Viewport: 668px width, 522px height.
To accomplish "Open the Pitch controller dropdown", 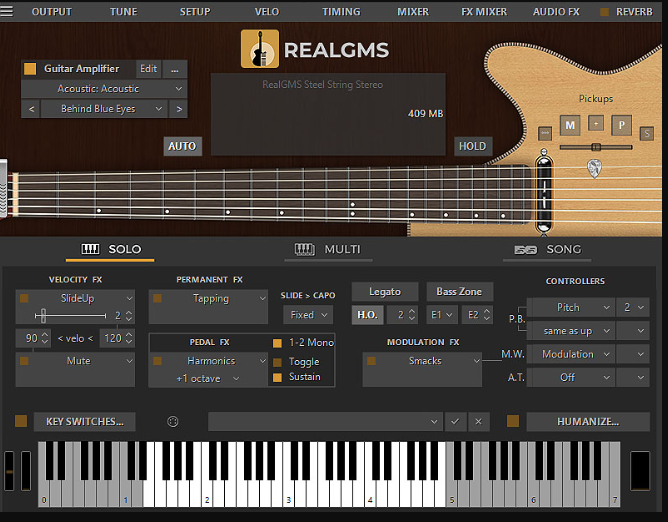I will coord(570,308).
